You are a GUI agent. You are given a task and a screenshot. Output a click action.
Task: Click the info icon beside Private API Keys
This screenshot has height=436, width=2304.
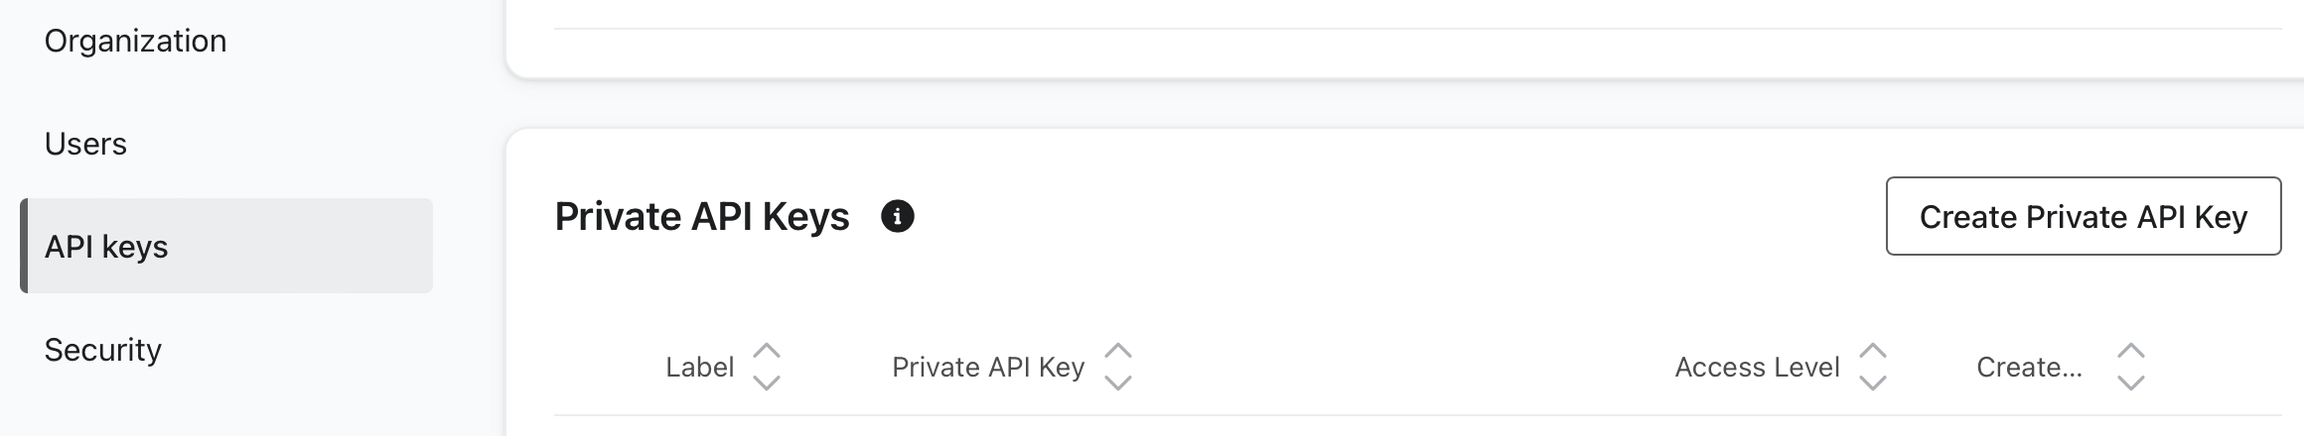[897, 216]
